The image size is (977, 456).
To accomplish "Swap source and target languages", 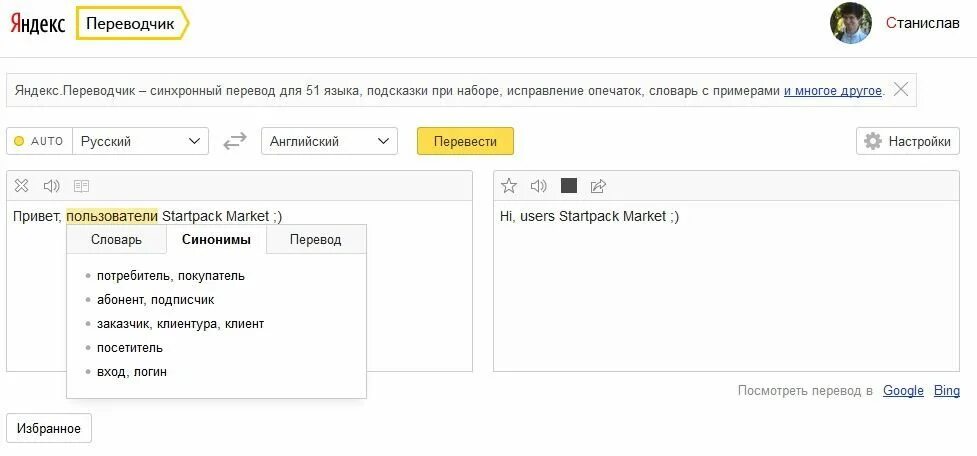I will [x=235, y=142].
